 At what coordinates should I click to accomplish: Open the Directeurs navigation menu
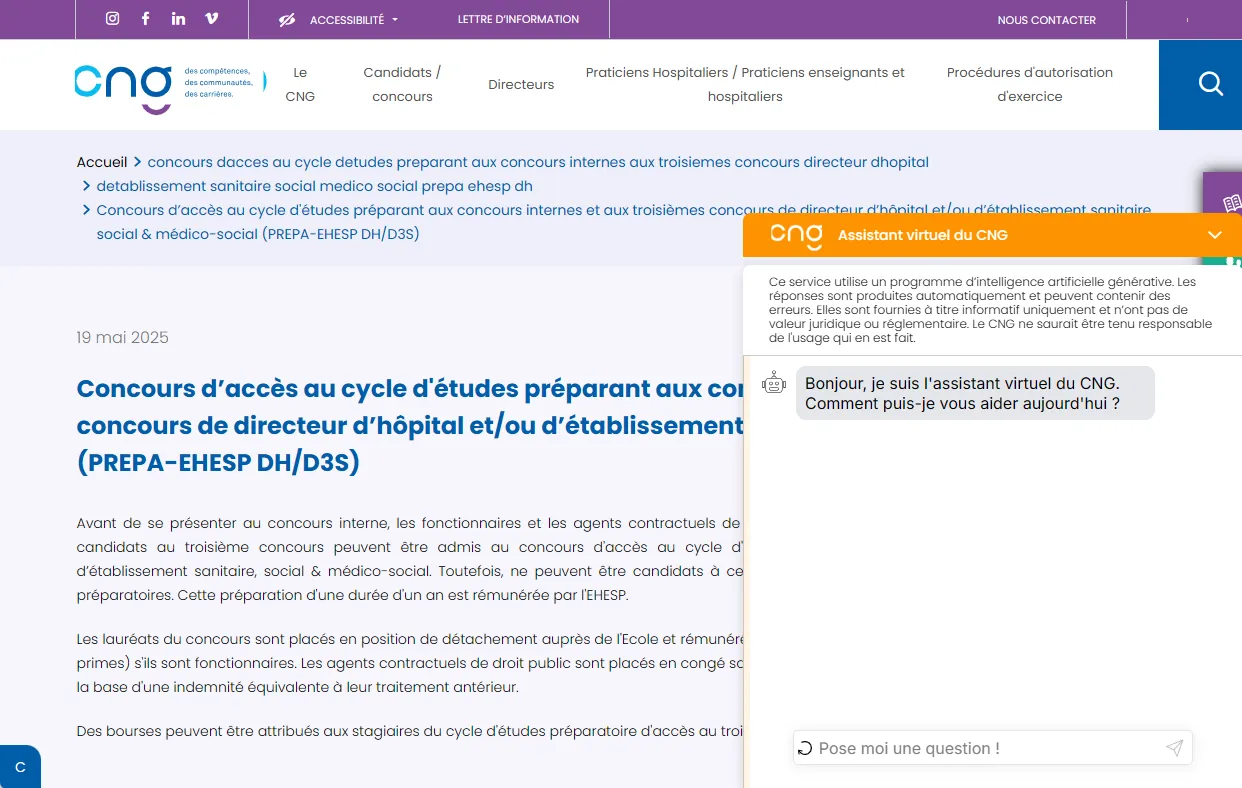[x=521, y=85]
